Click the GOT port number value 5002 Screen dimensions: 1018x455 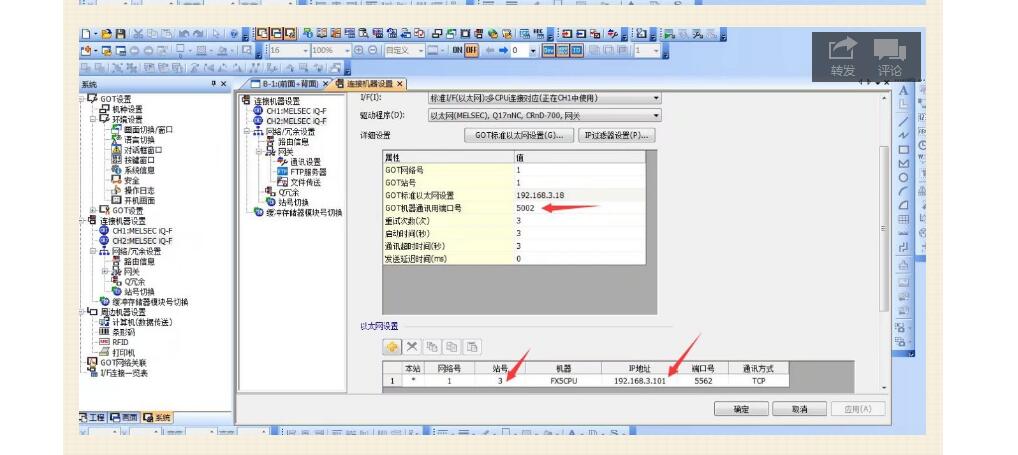click(526, 208)
